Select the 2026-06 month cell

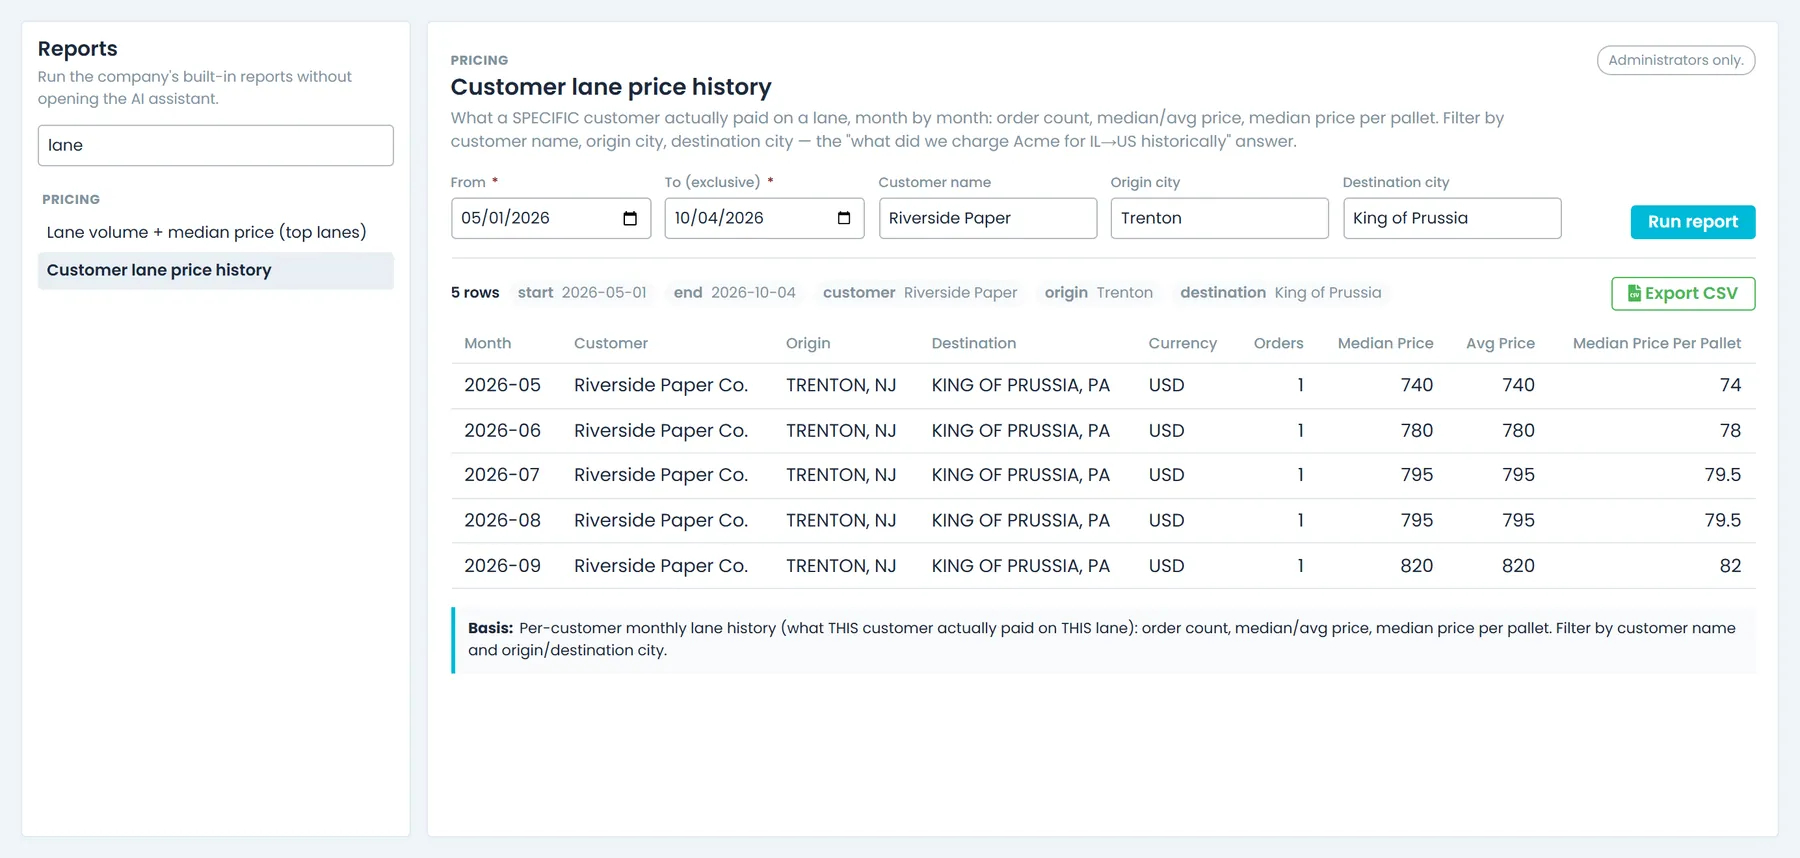click(x=502, y=431)
